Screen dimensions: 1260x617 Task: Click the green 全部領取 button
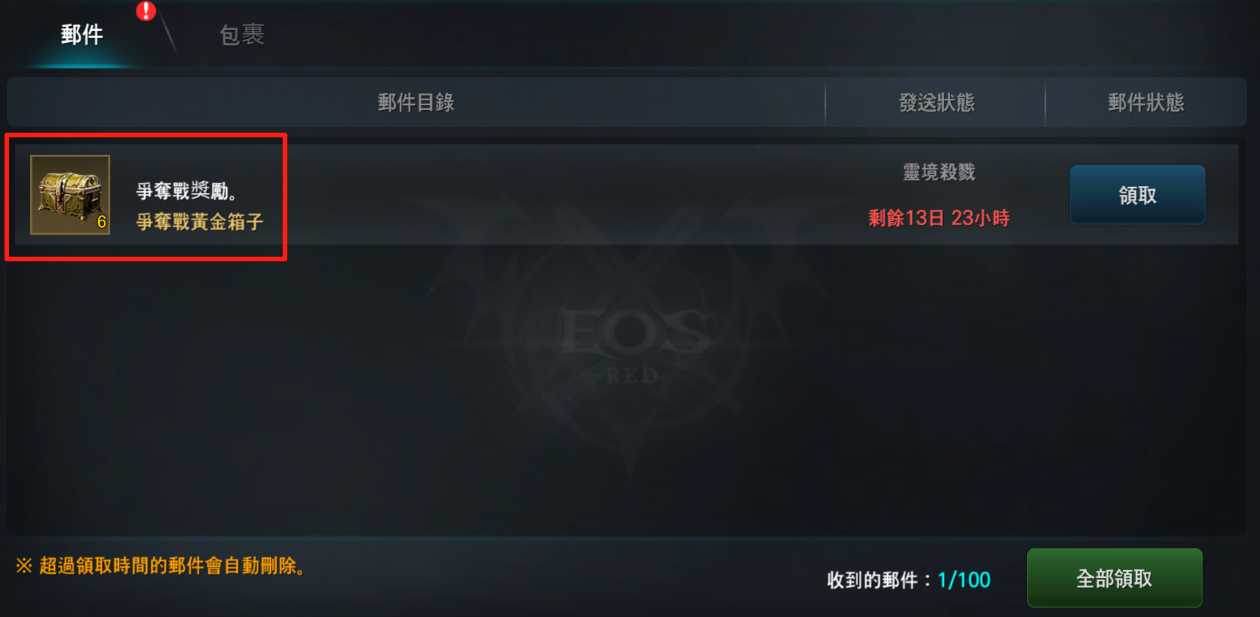(1114, 578)
